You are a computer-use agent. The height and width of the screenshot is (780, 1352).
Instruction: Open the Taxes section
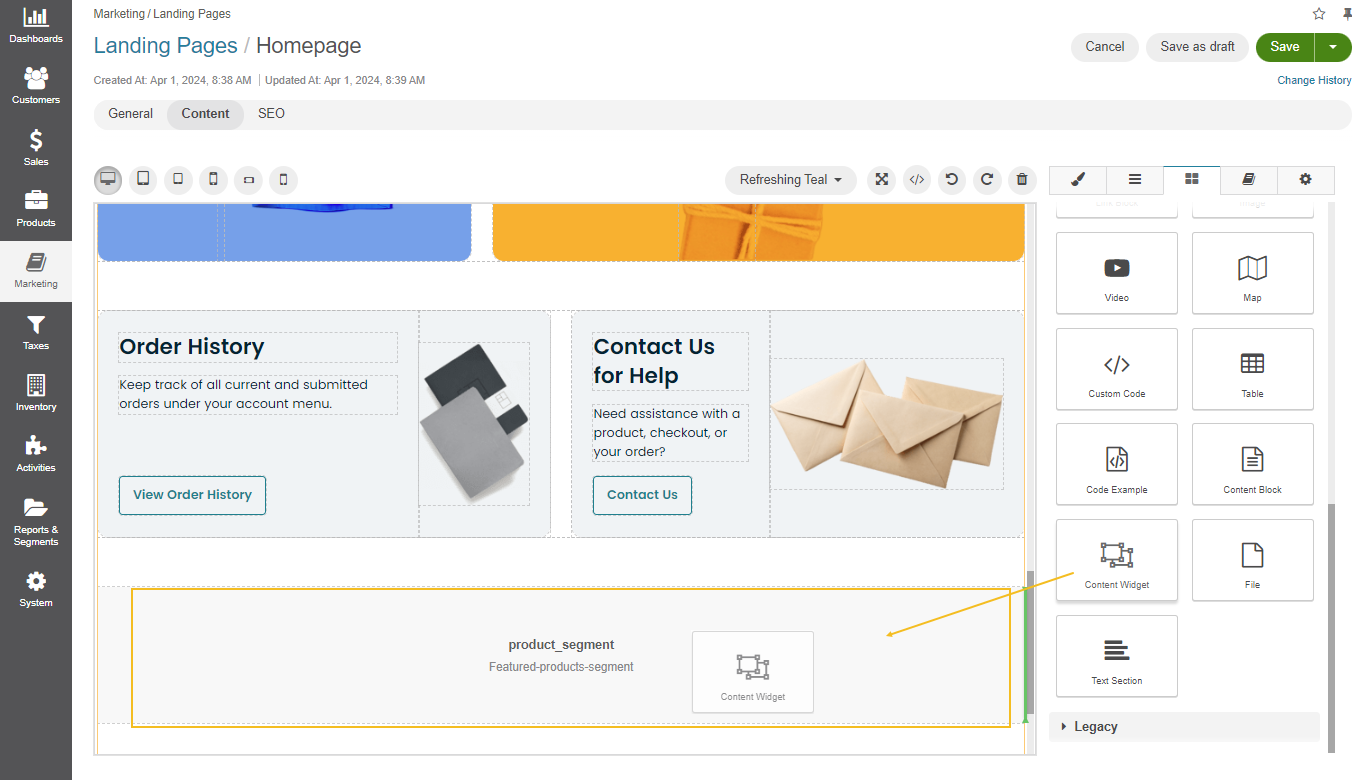click(x=36, y=332)
